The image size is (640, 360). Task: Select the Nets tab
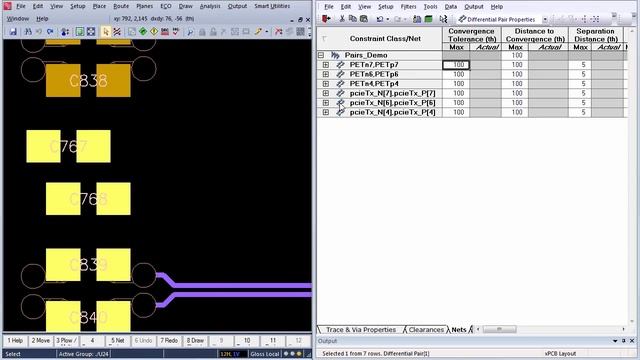click(459, 329)
